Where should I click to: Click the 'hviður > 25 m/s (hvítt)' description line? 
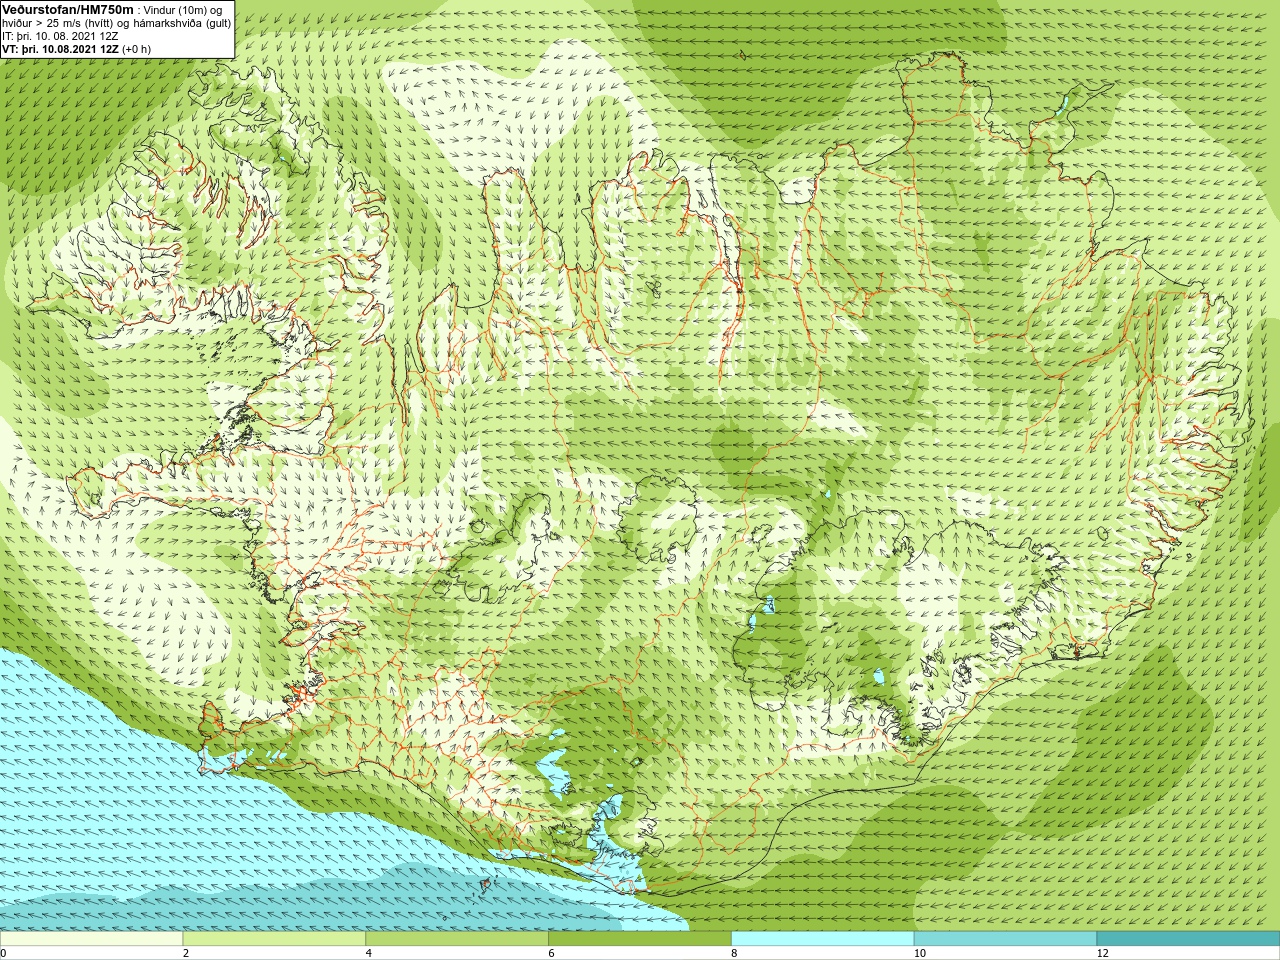click(116, 23)
